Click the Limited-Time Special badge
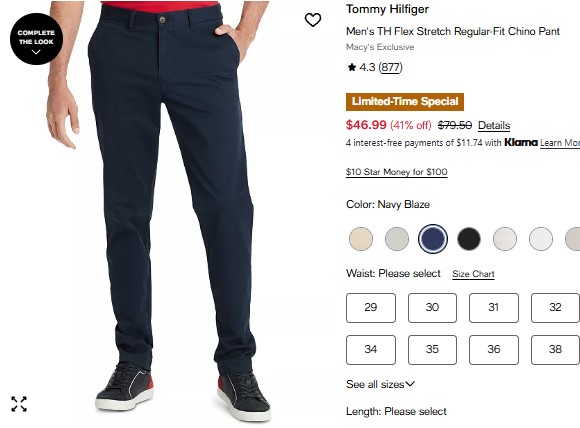The image size is (580, 428). tap(405, 102)
